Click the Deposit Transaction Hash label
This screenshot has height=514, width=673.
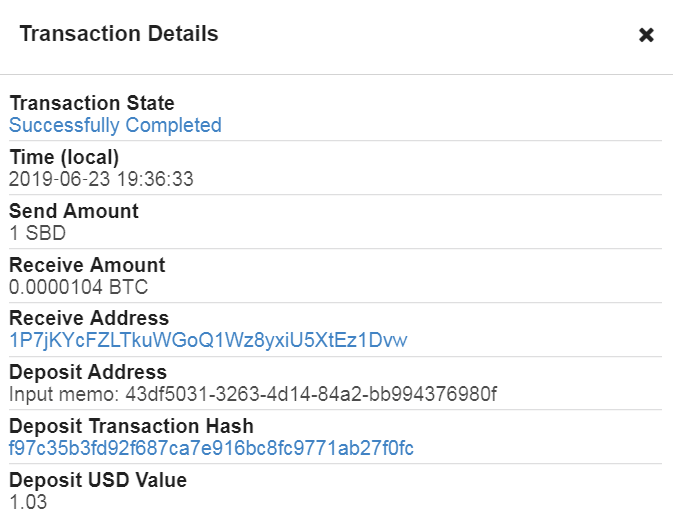coord(131,427)
